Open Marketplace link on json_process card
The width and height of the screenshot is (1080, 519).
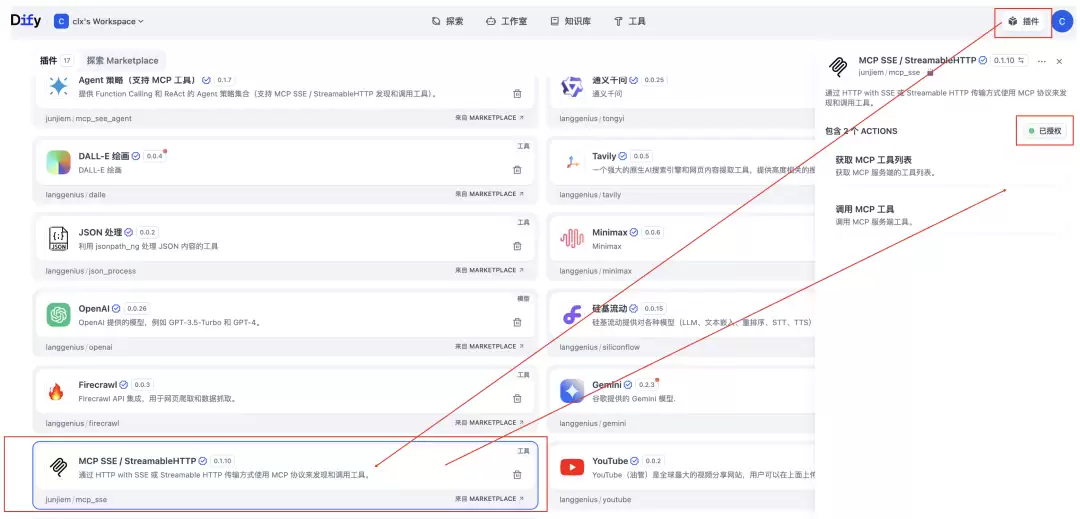489,270
